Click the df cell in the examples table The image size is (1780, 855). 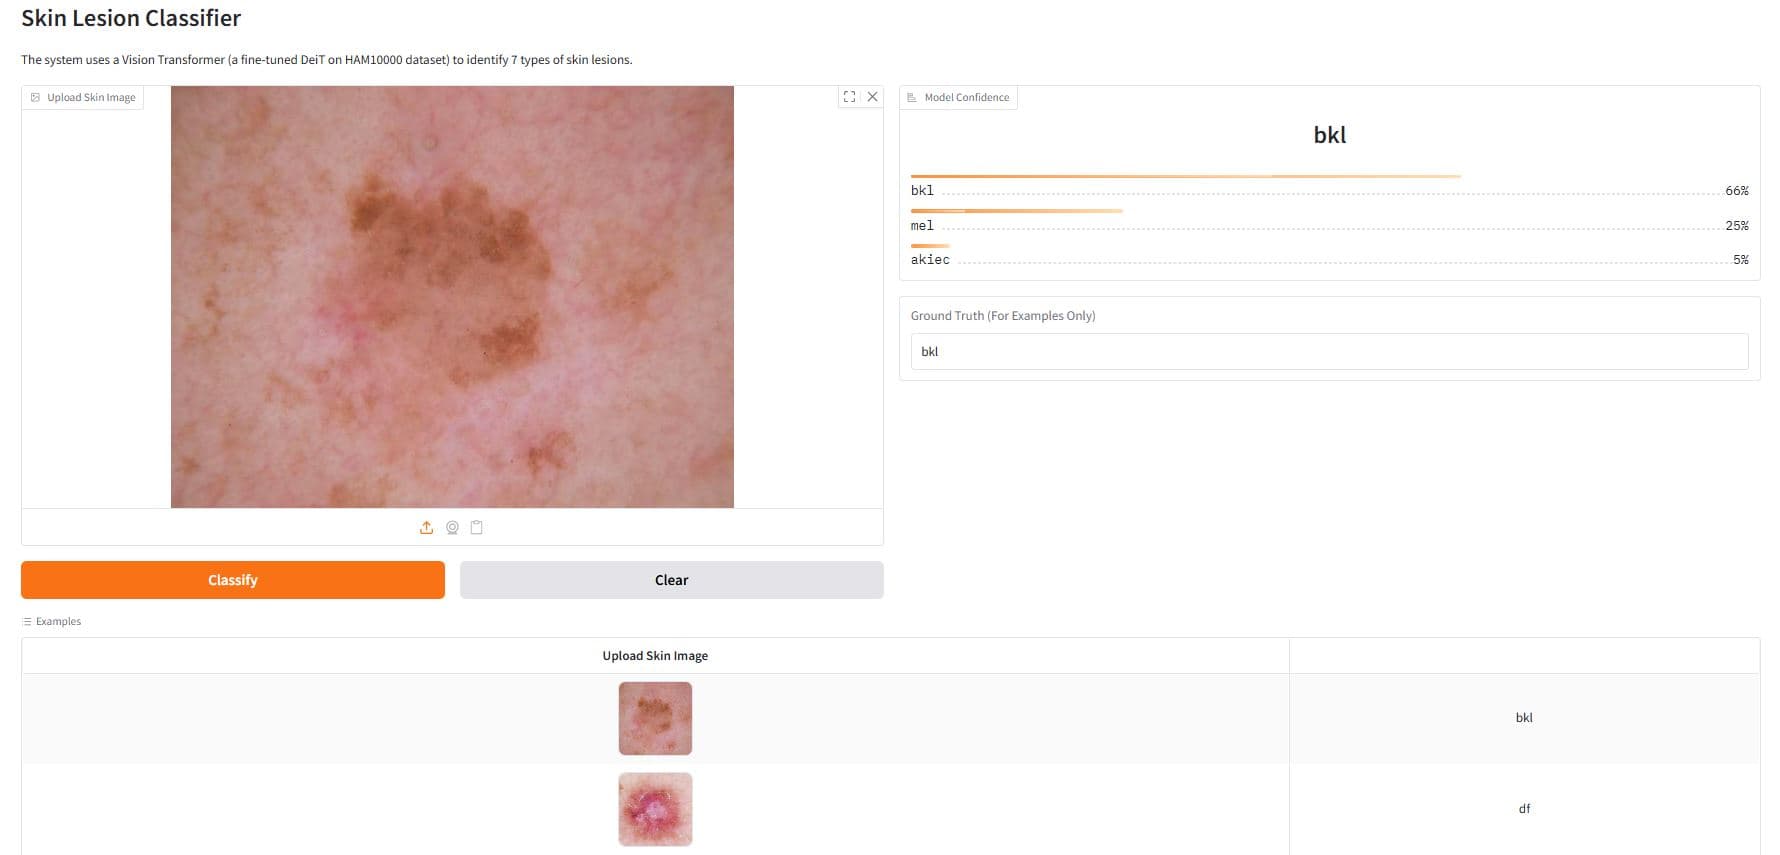(1524, 809)
